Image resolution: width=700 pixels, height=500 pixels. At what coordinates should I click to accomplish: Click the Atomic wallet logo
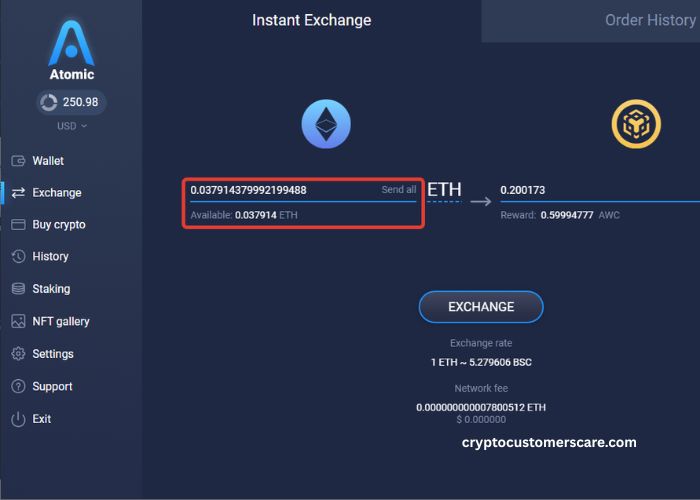click(71, 45)
